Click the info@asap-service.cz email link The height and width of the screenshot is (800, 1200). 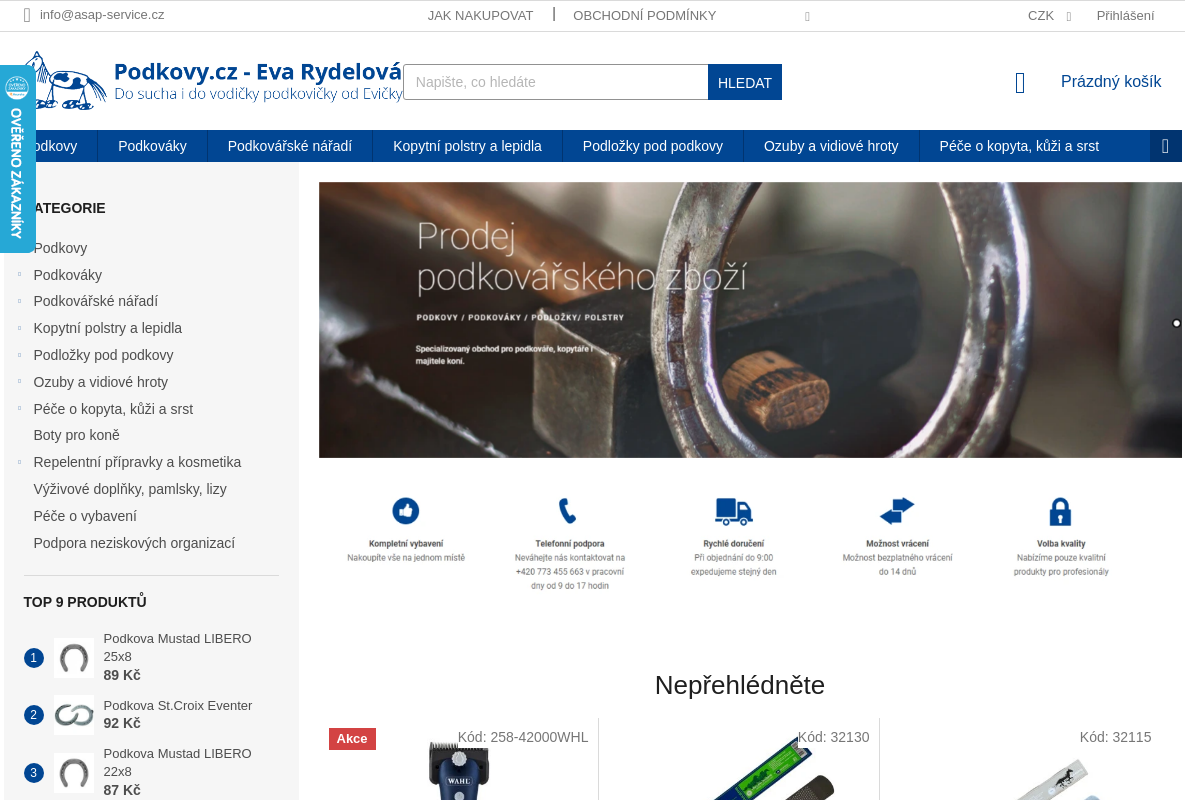[x=102, y=15]
